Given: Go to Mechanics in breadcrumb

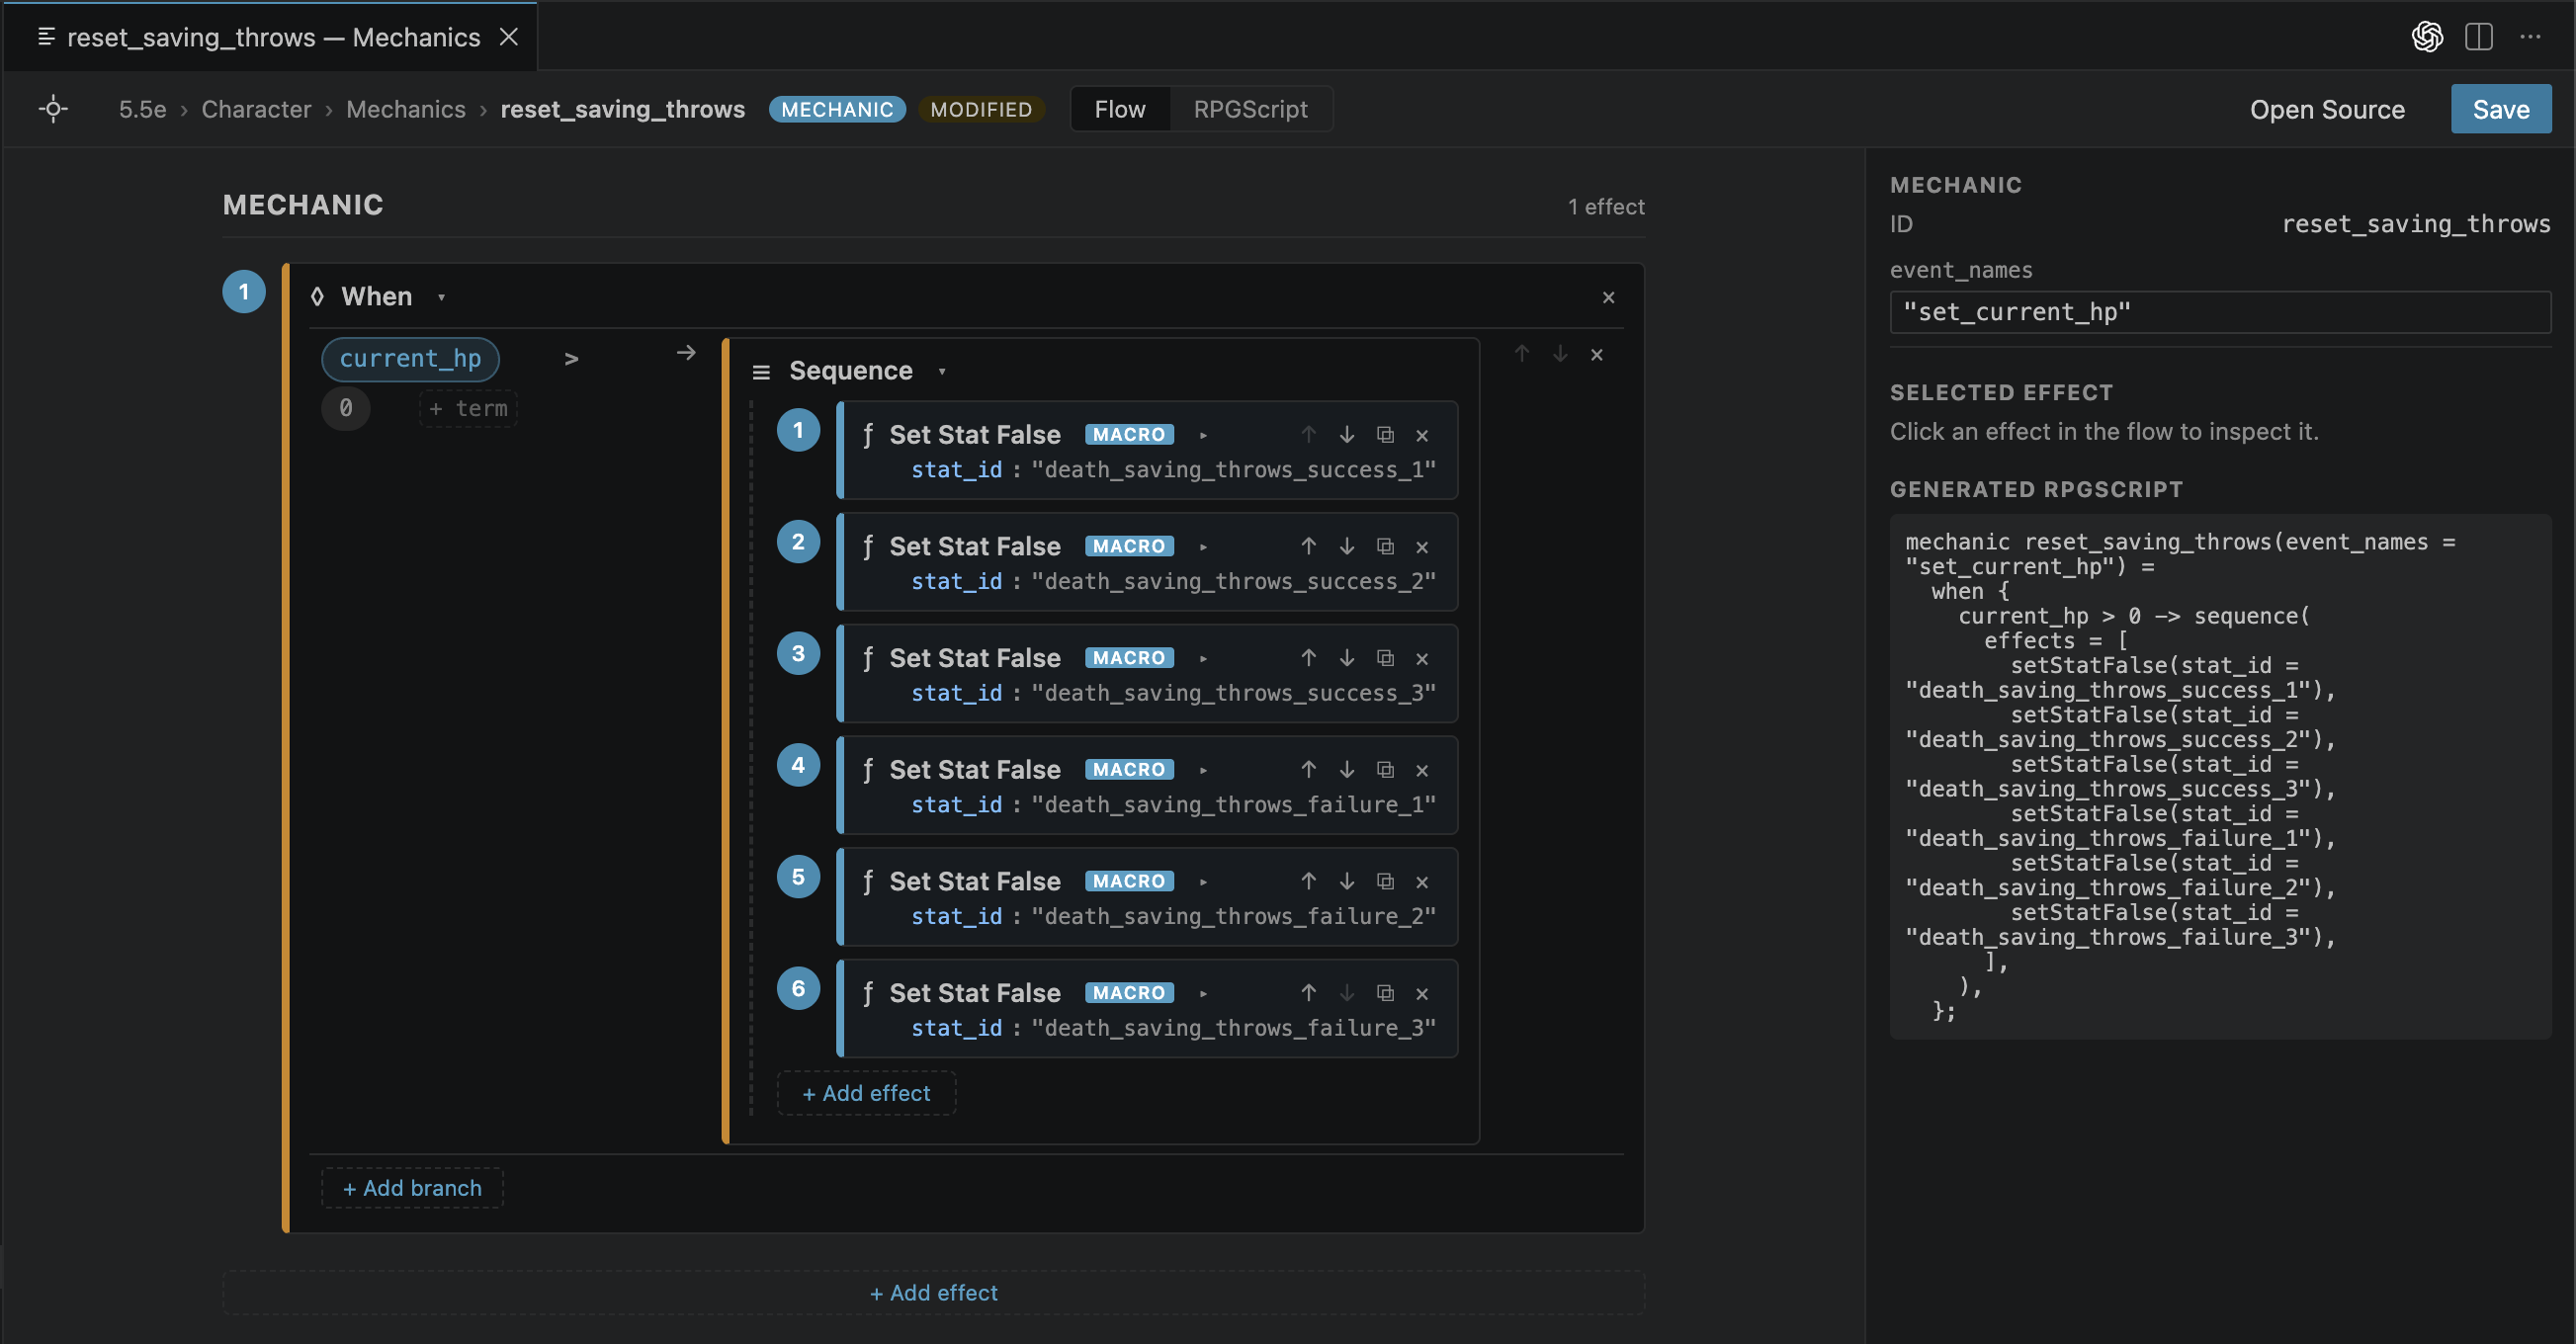Looking at the screenshot, I should click(406, 109).
